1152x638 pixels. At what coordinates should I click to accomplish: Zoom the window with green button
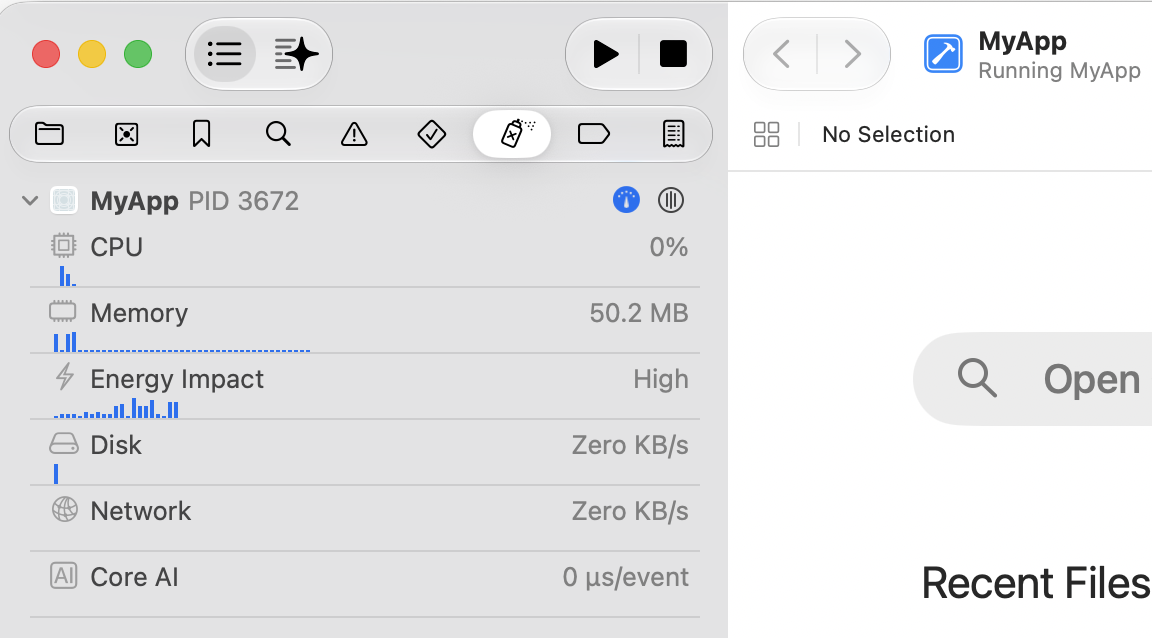tap(138, 54)
